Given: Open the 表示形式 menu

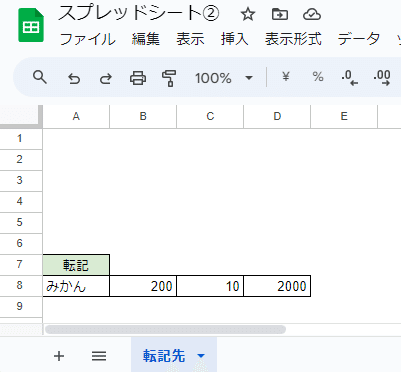Looking at the screenshot, I should coord(293,39).
